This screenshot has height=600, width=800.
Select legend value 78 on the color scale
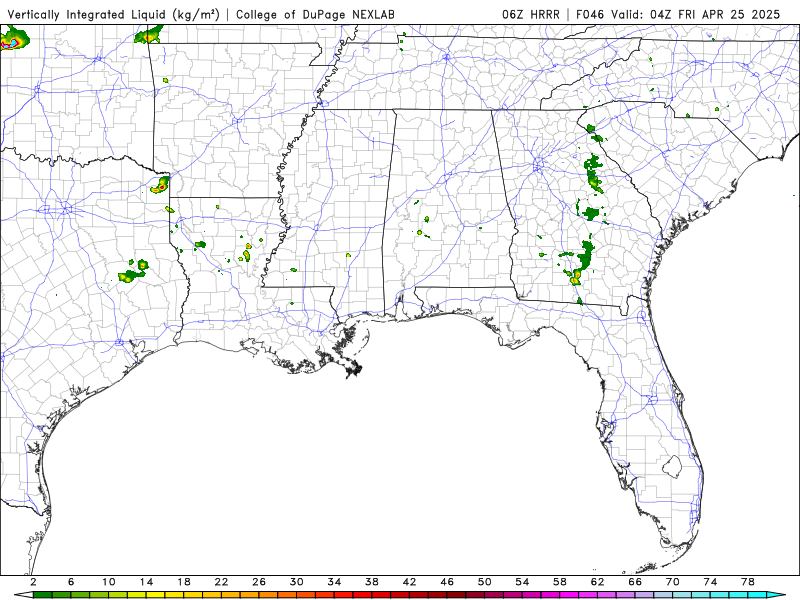coord(748,582)
